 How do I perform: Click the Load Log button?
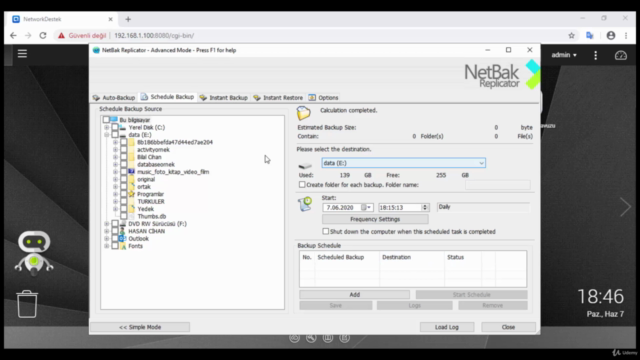click(447, 327)
